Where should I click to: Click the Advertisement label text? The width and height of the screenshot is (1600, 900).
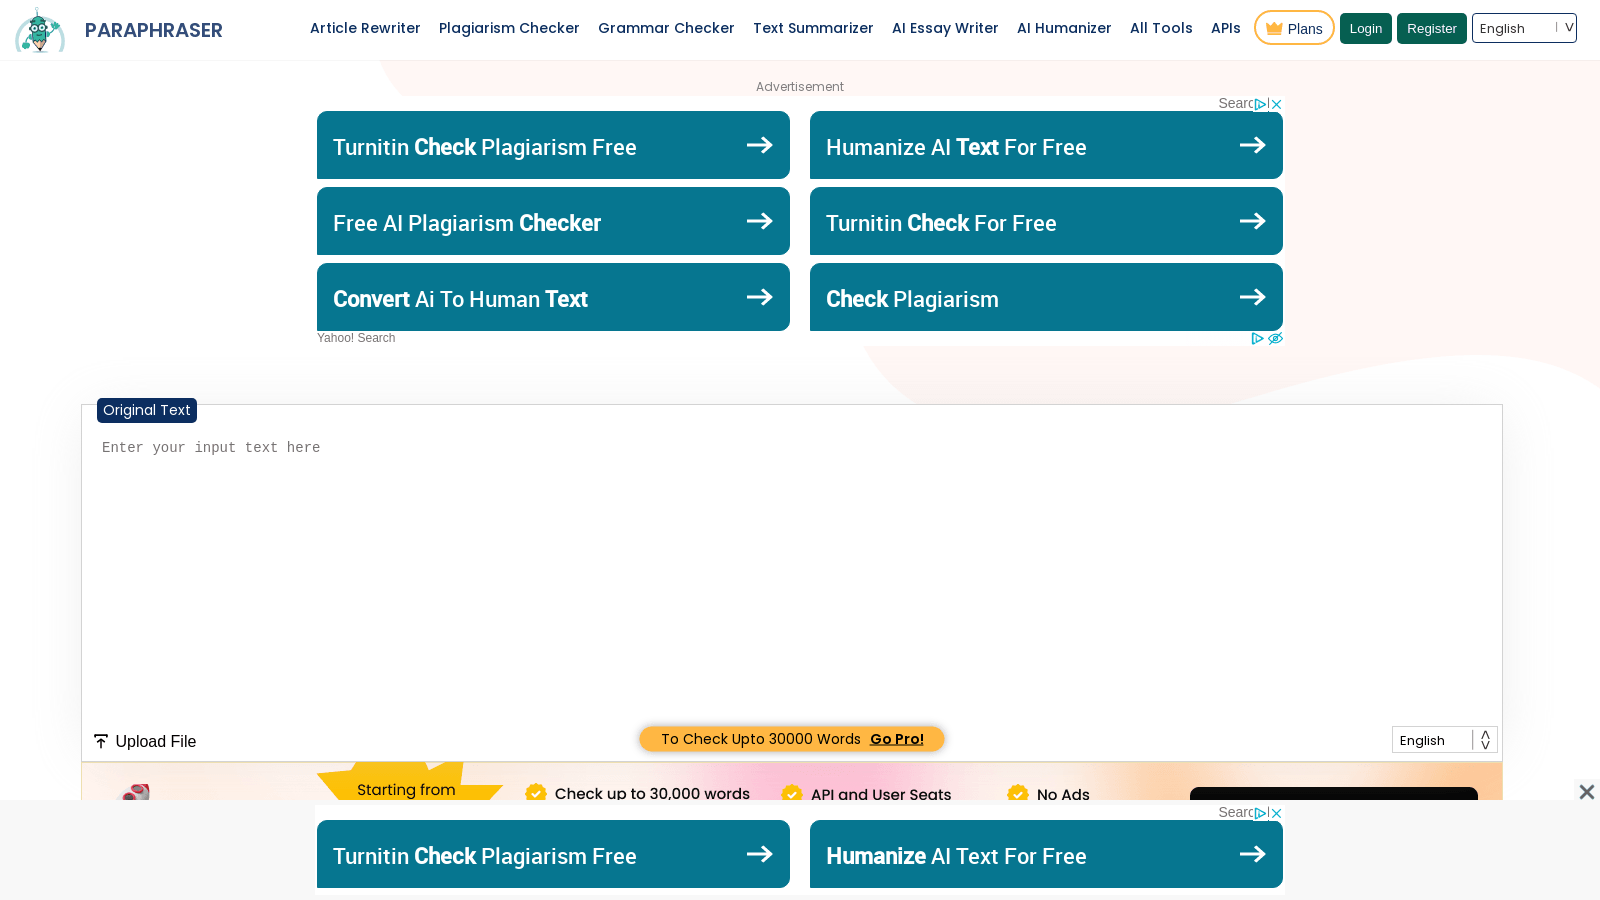[x=800, y=87]
